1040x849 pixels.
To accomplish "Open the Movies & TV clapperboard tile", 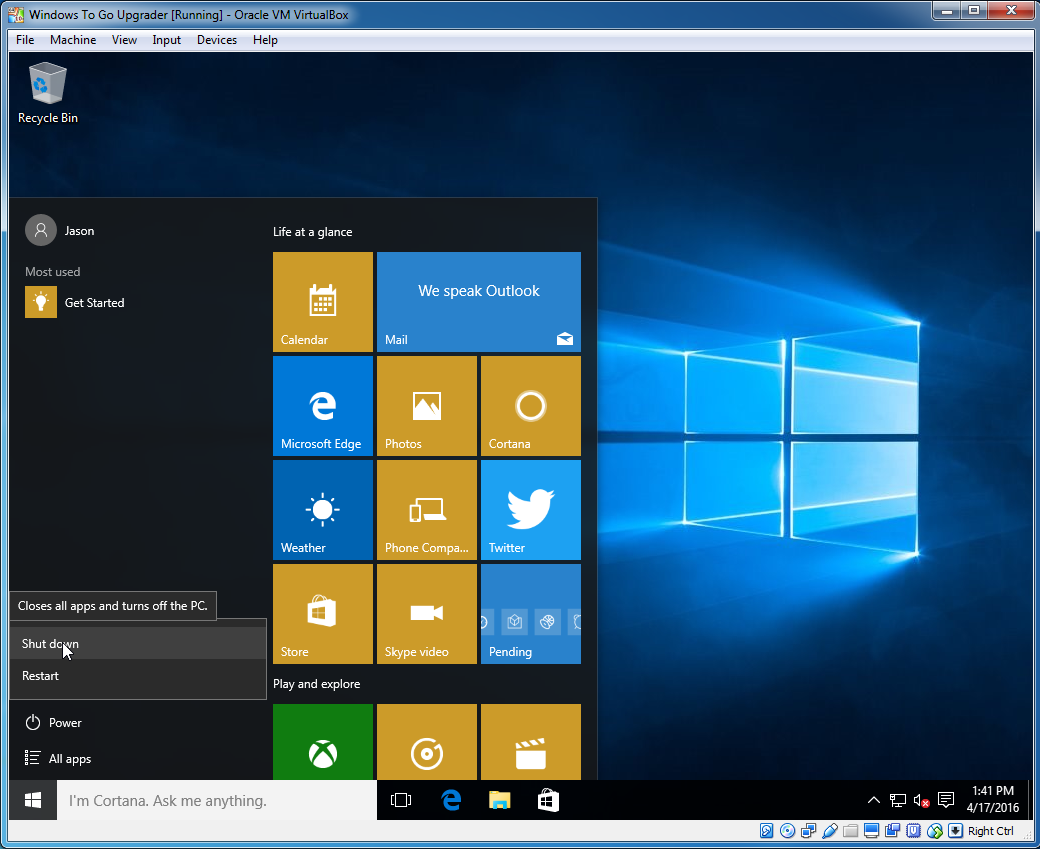I will pyautogui.click(x=531, y=742).
